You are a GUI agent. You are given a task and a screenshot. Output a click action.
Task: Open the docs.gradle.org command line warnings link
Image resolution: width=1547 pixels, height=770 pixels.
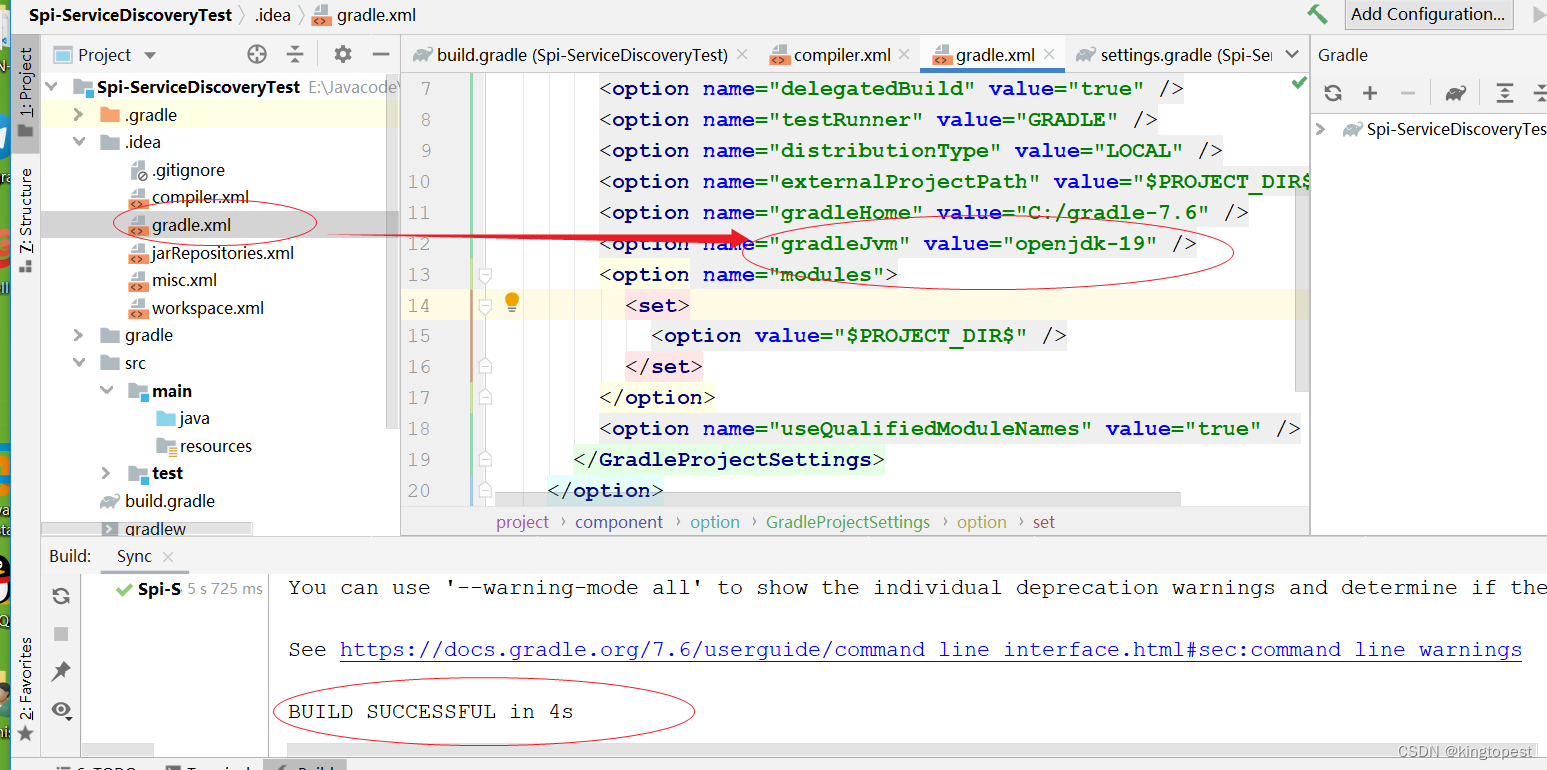coord(930,650)
